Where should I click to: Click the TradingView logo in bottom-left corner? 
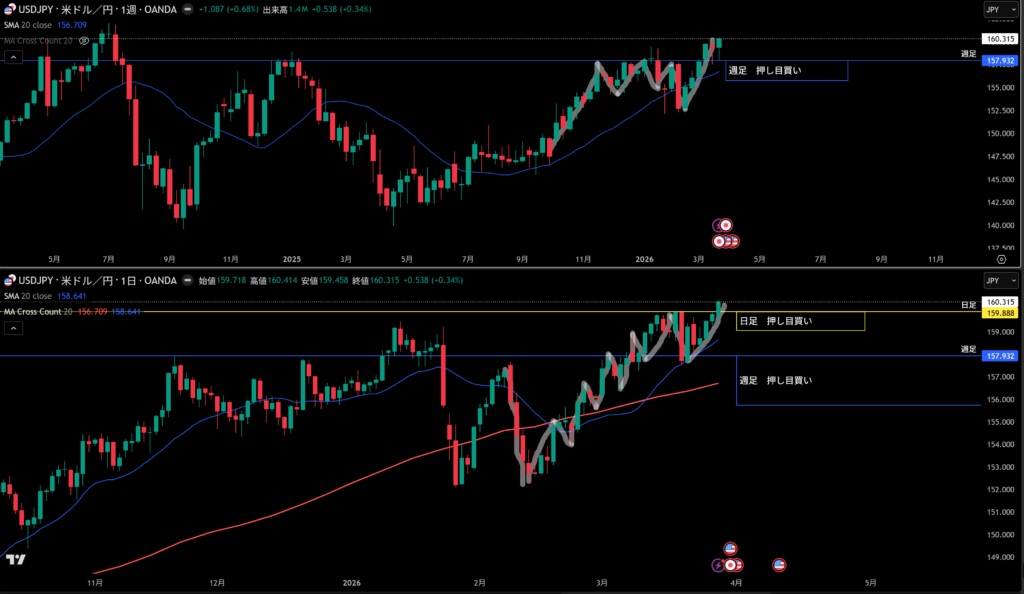pyautogui.click(x=15, y=560)
